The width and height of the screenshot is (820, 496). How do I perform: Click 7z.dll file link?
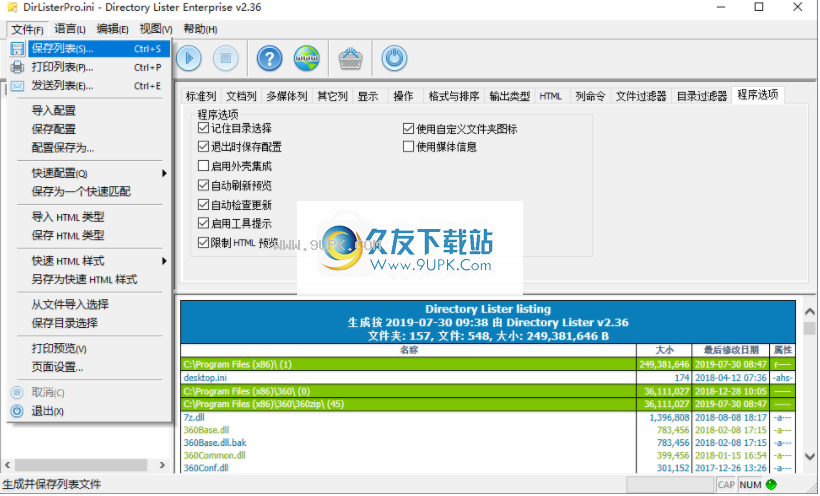193,418
